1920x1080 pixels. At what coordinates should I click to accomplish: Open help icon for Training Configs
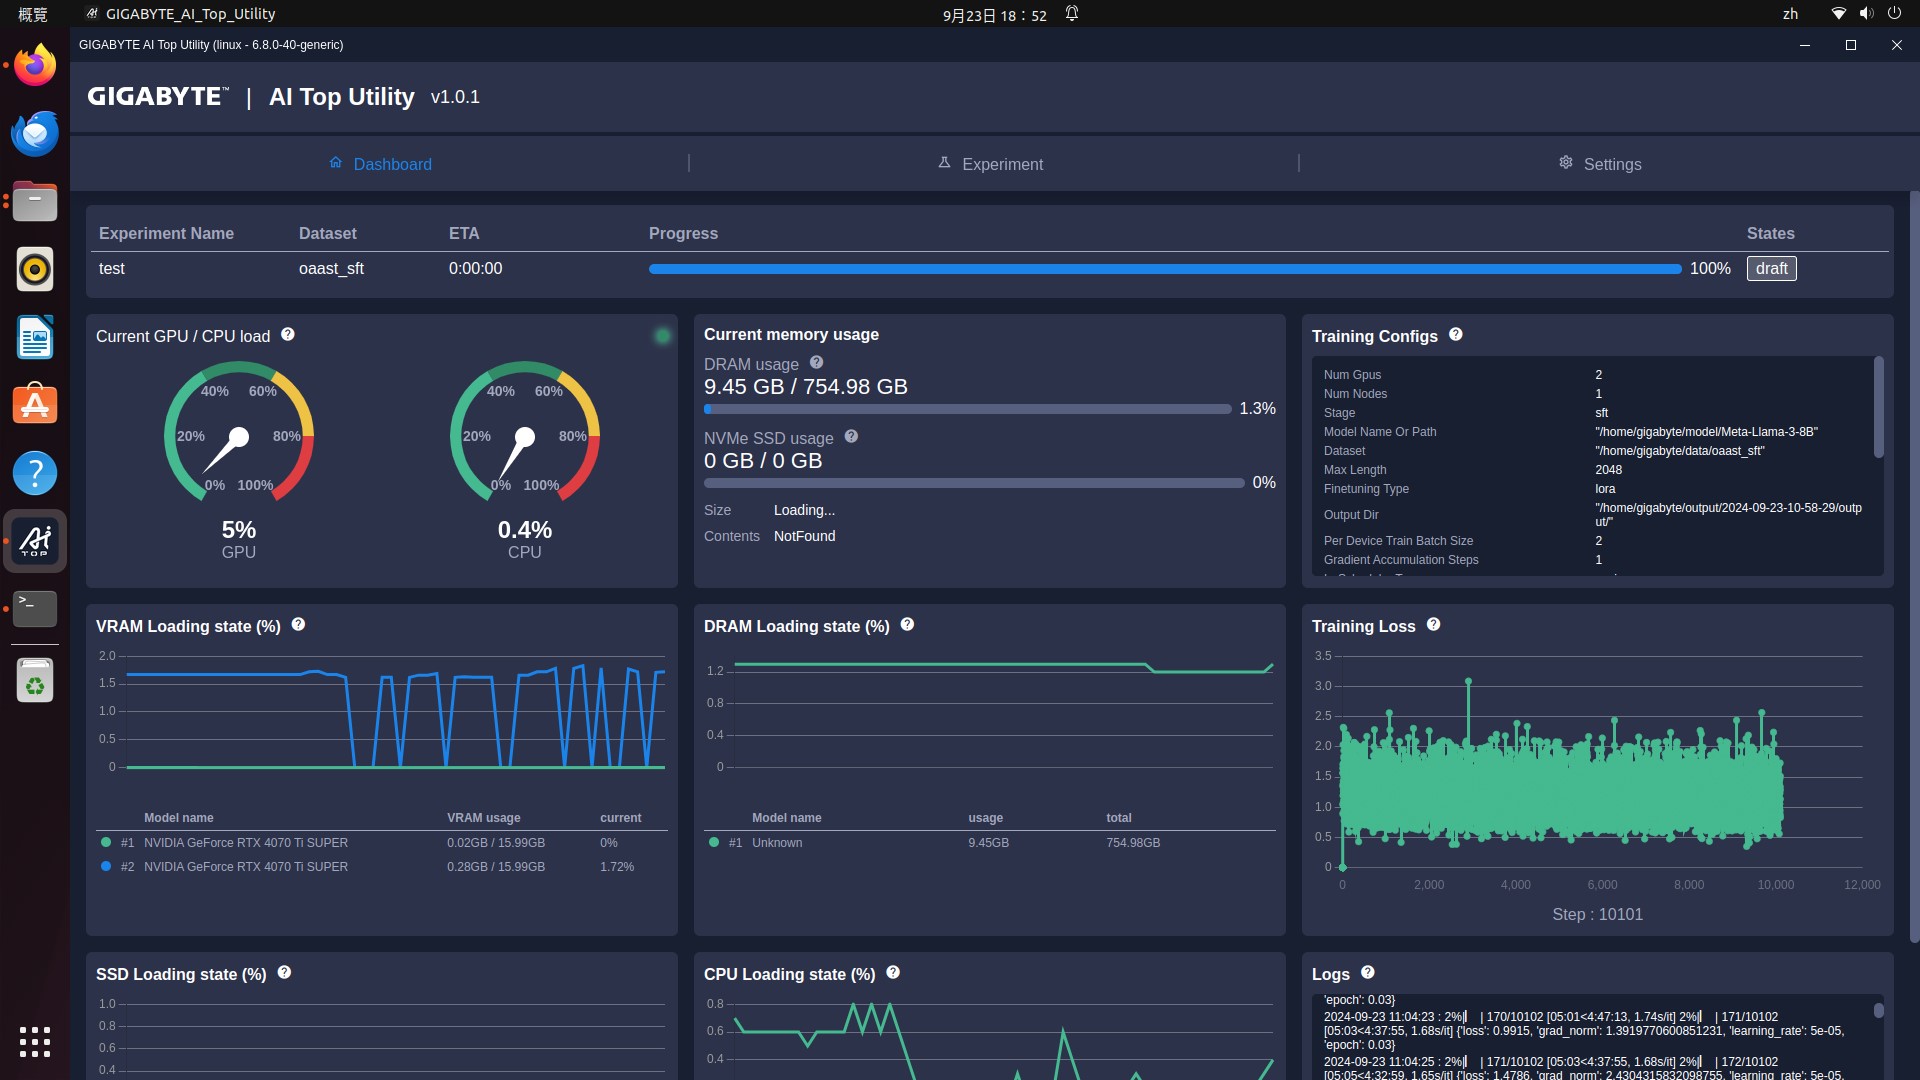click(x=1456, y=335)
